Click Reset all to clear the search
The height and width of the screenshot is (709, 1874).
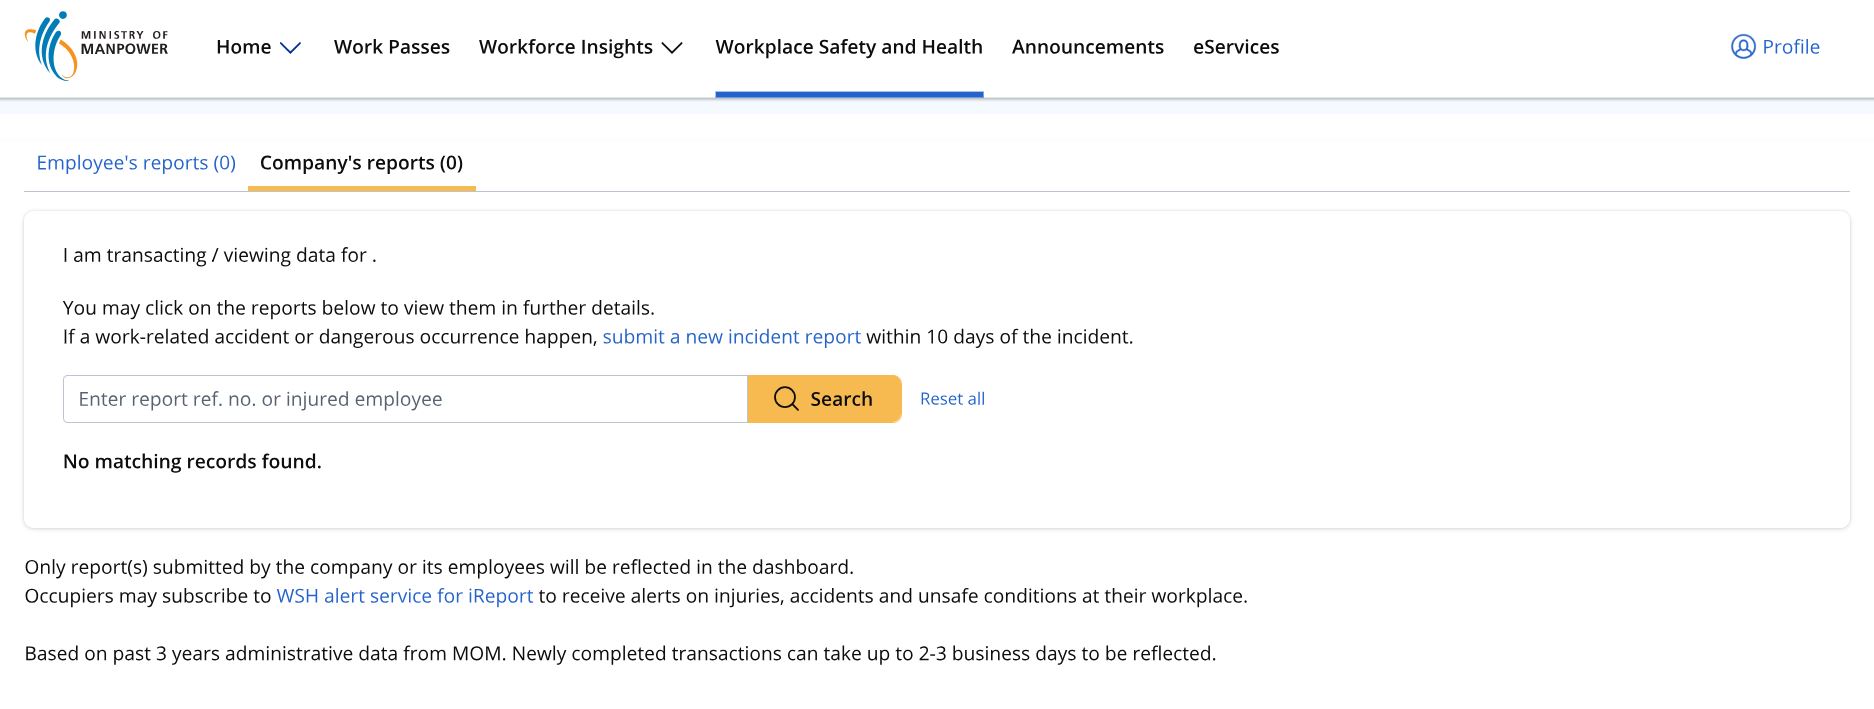pyautogui.click(x=952, y=399)
